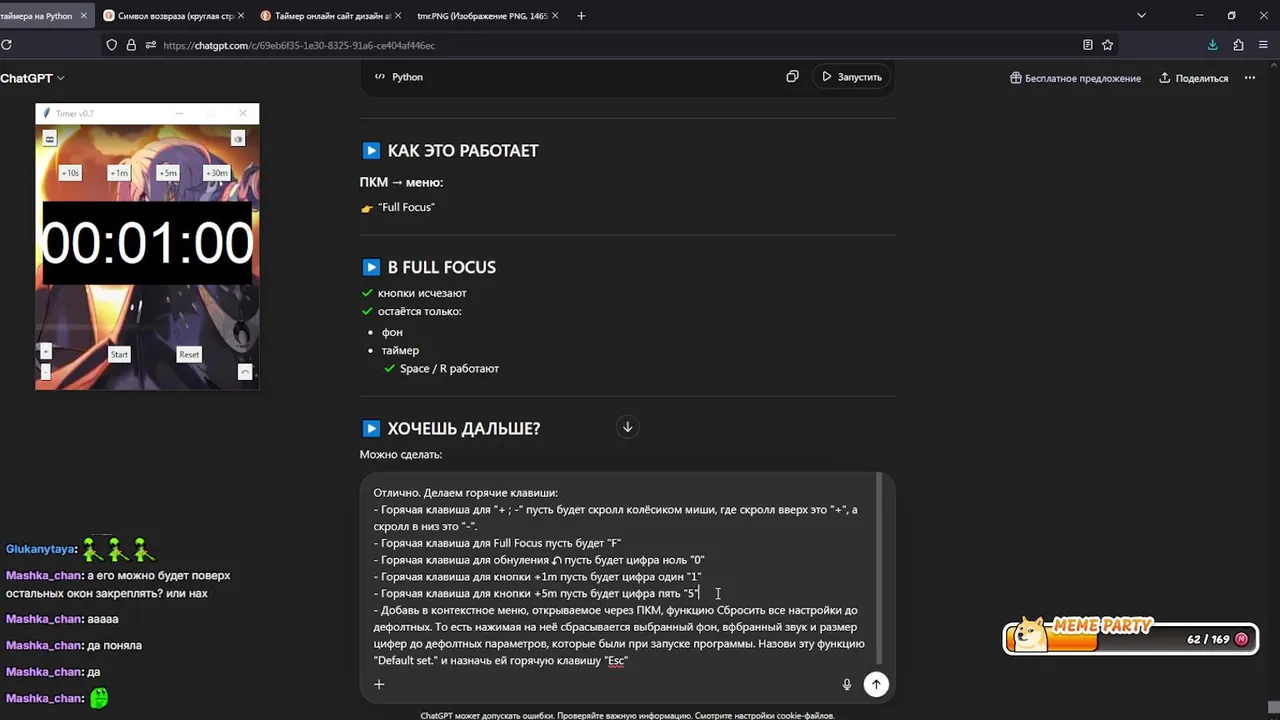Add five minutes with the +5m button
The height and width of the screenshot is (720, 1280).
click(x=168, y=173)
